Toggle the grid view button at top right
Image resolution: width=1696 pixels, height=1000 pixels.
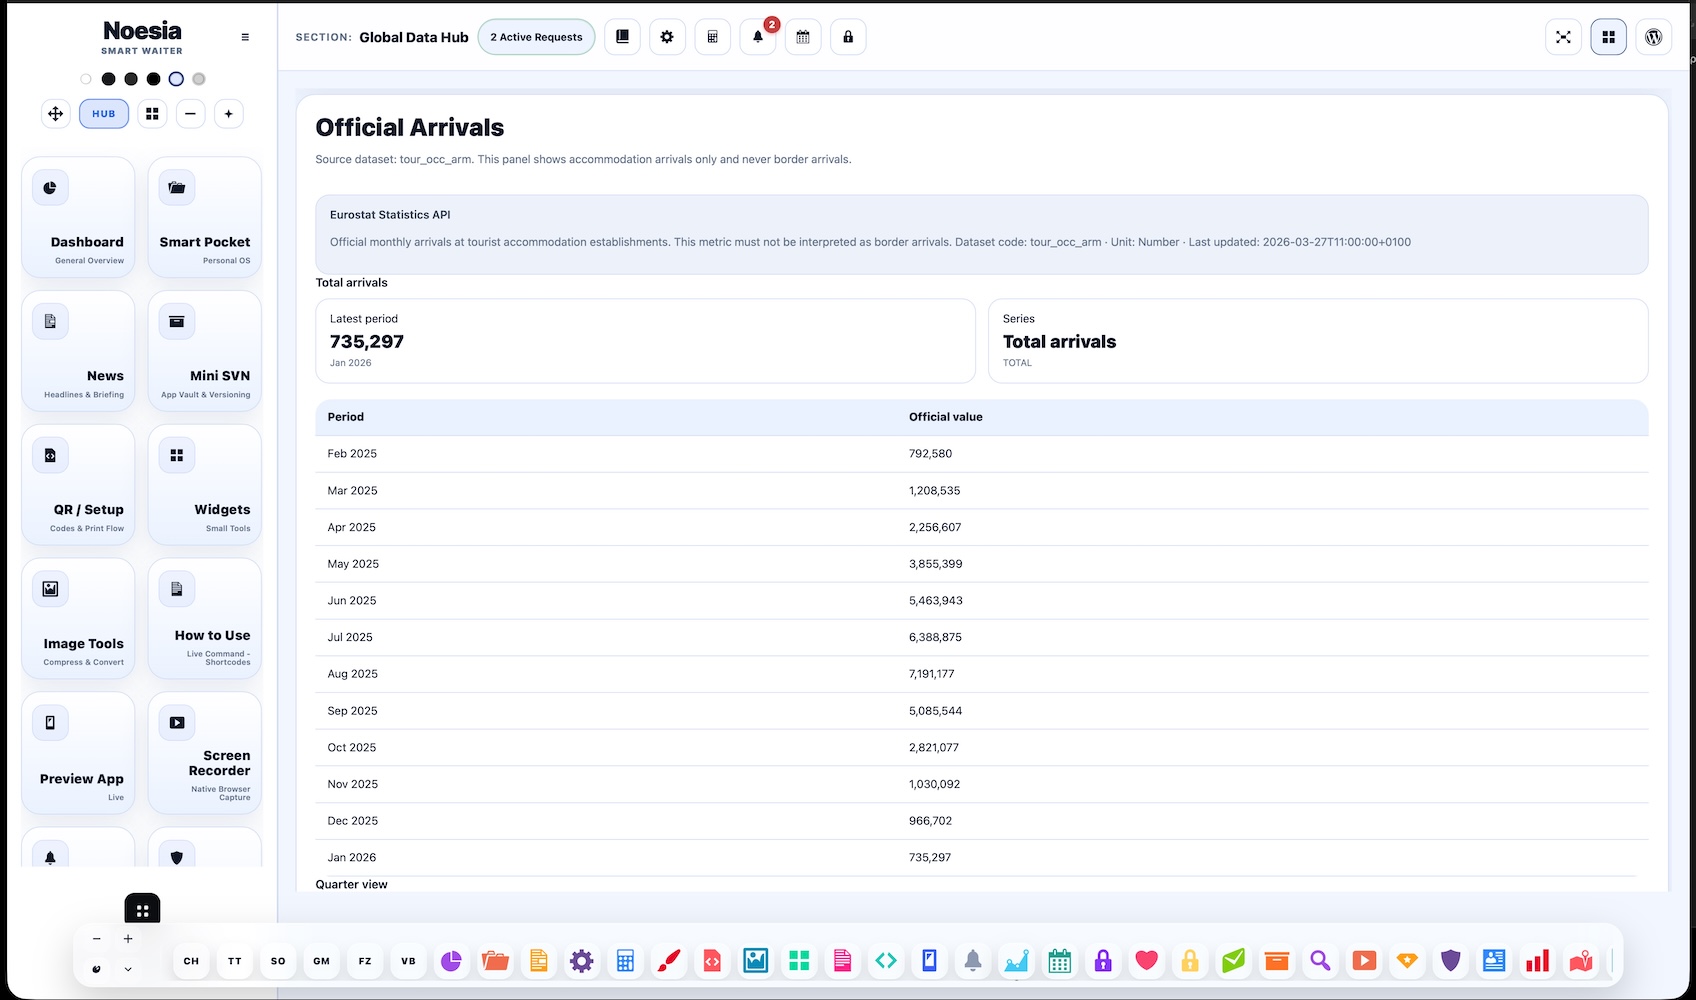(x=1608, y=37)
